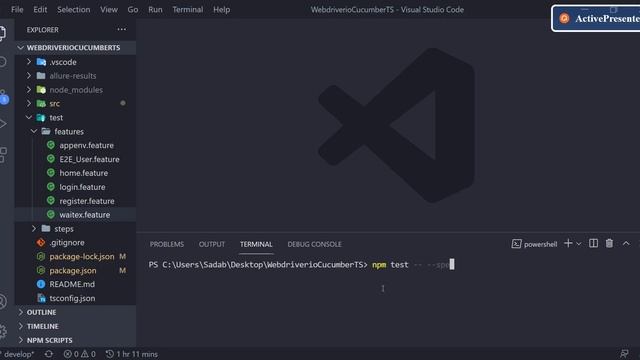Click feedback icon in status bar
The height and width of the screenshot is (360, 640).
coord(624,354)
